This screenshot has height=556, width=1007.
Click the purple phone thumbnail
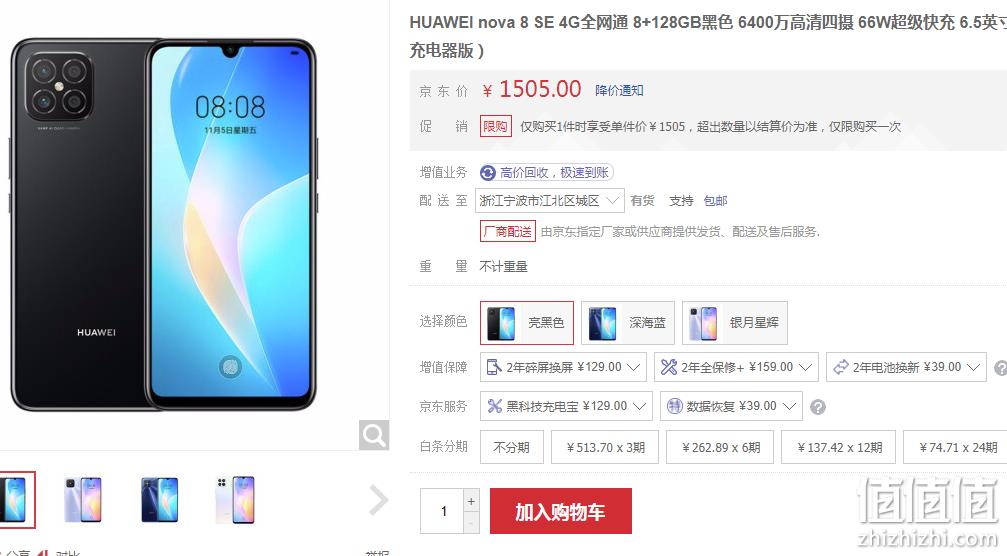tap(83, 500)
